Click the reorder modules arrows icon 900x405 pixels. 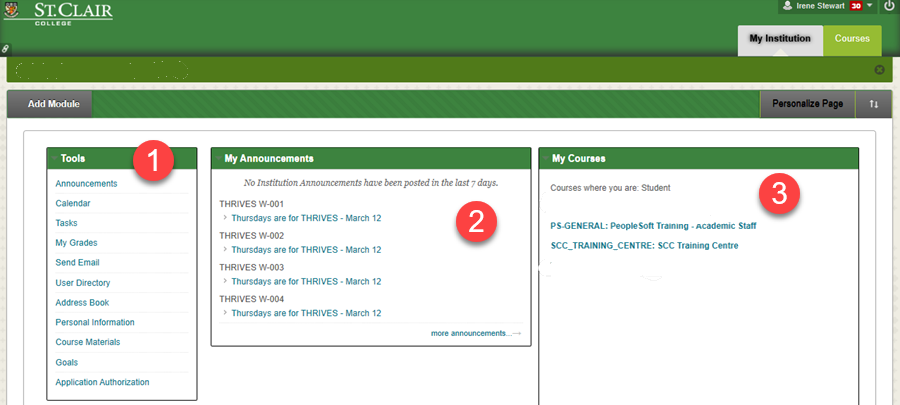[874, 104]
